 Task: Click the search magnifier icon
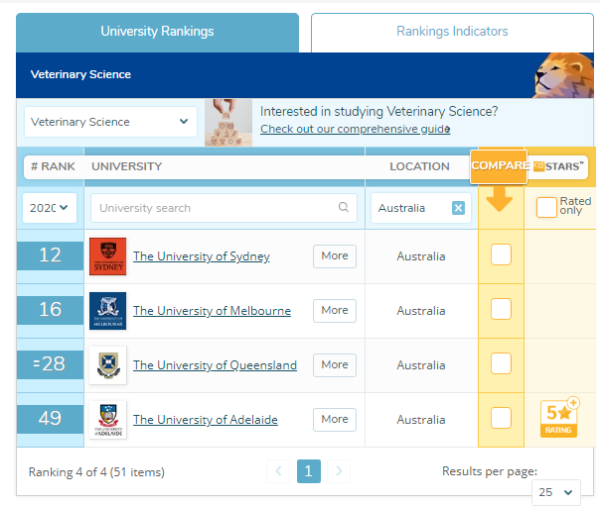pos(343,207)
